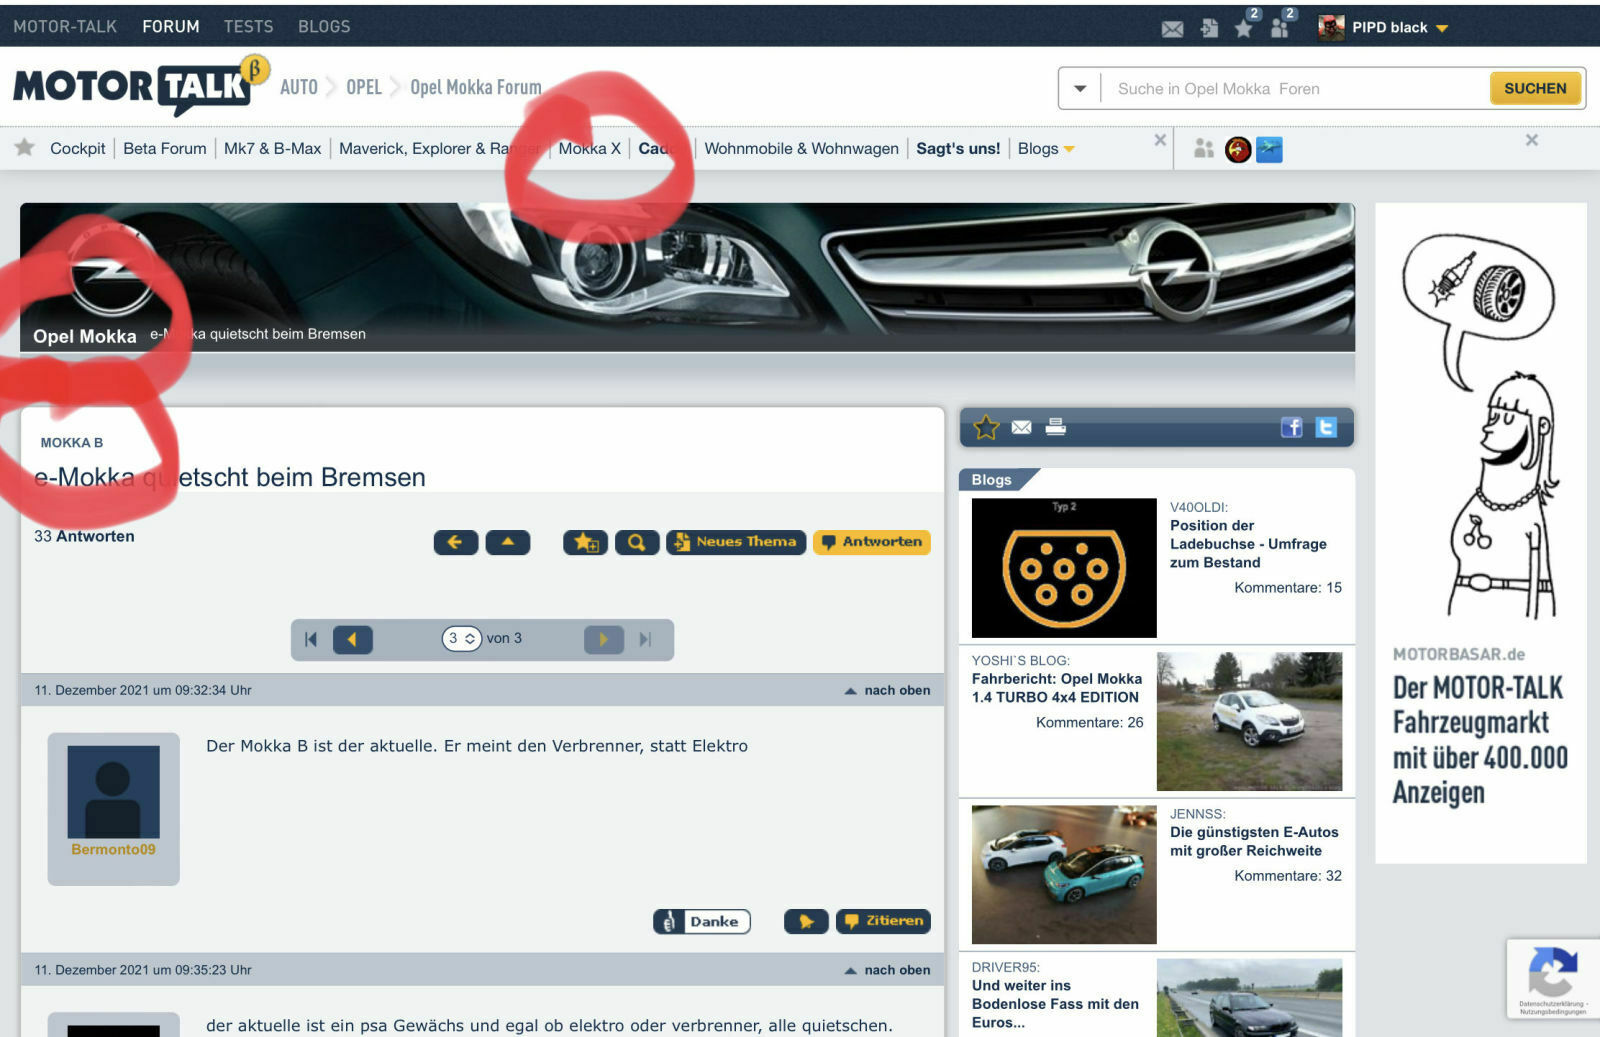Click the PIPD black profile avatar
1600x1037 pixels.
[x=1331, y=27]
